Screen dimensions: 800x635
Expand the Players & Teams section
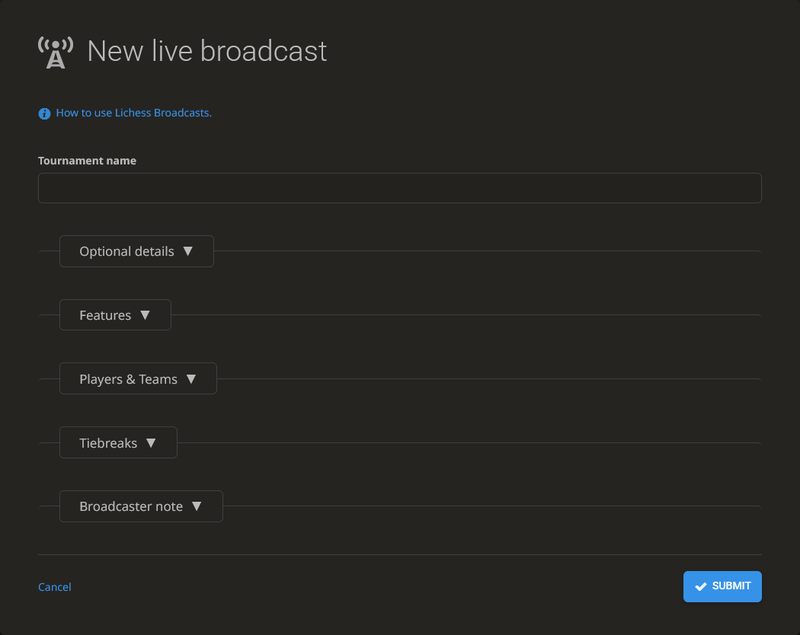pos(138,379)
